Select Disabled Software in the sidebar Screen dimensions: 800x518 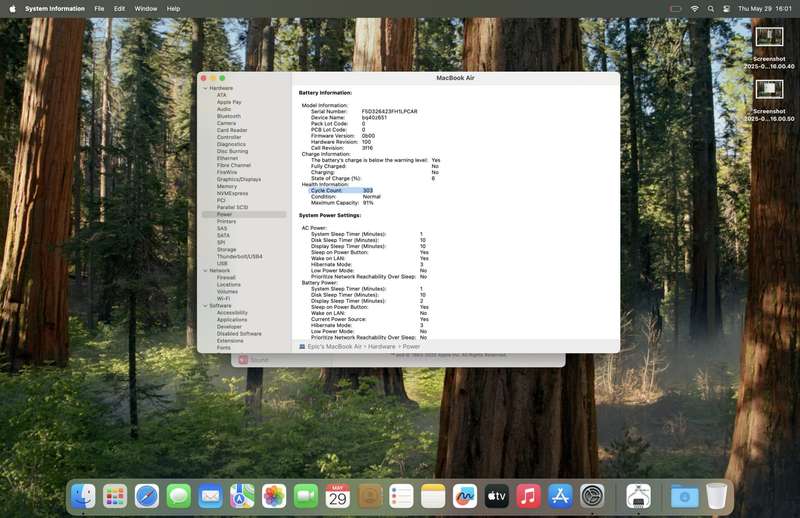(x=239, y=334)
